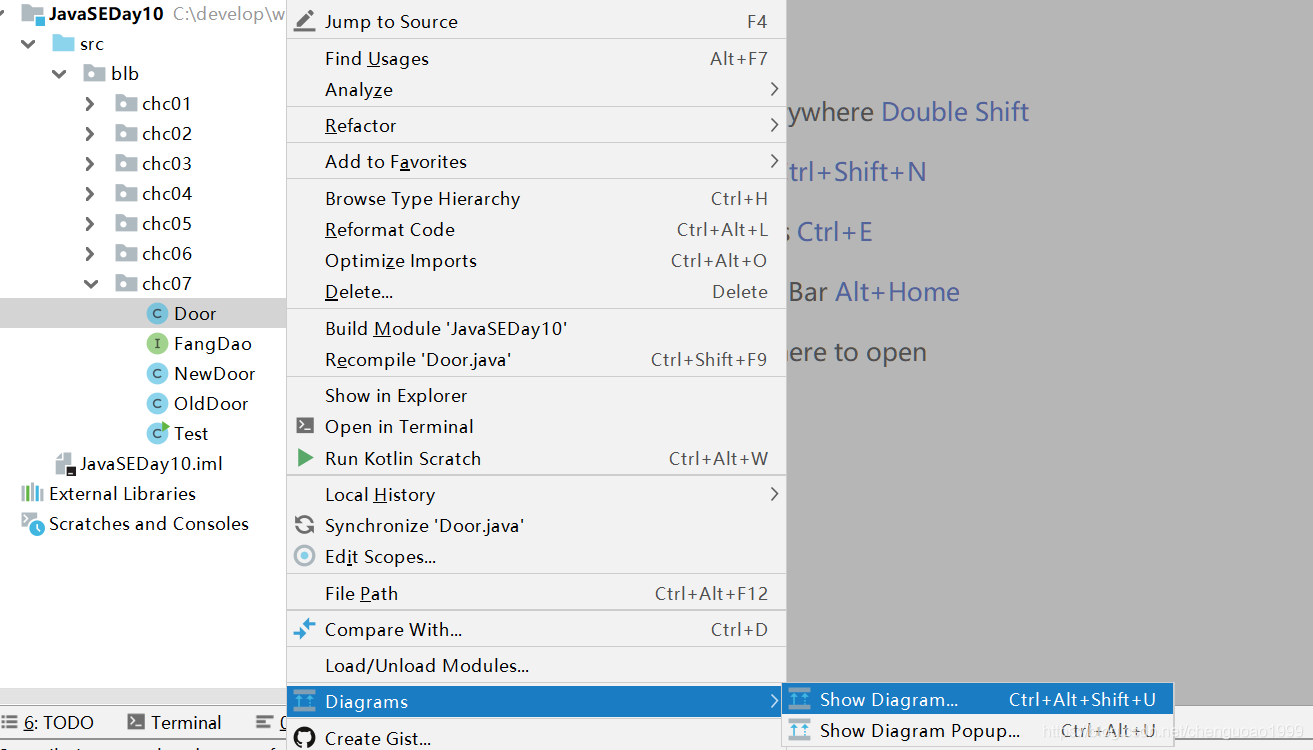
Task: Select Show in Explorer
Action: pyautogui.click(x=536, y=395)
